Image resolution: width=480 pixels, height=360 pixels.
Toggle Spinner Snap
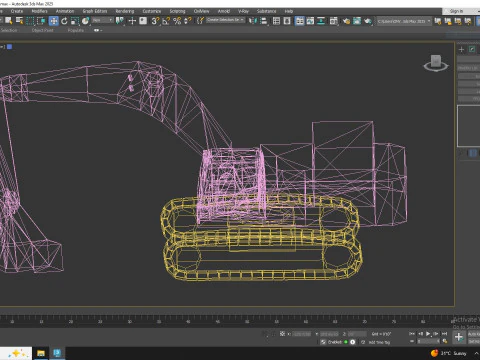188,21
